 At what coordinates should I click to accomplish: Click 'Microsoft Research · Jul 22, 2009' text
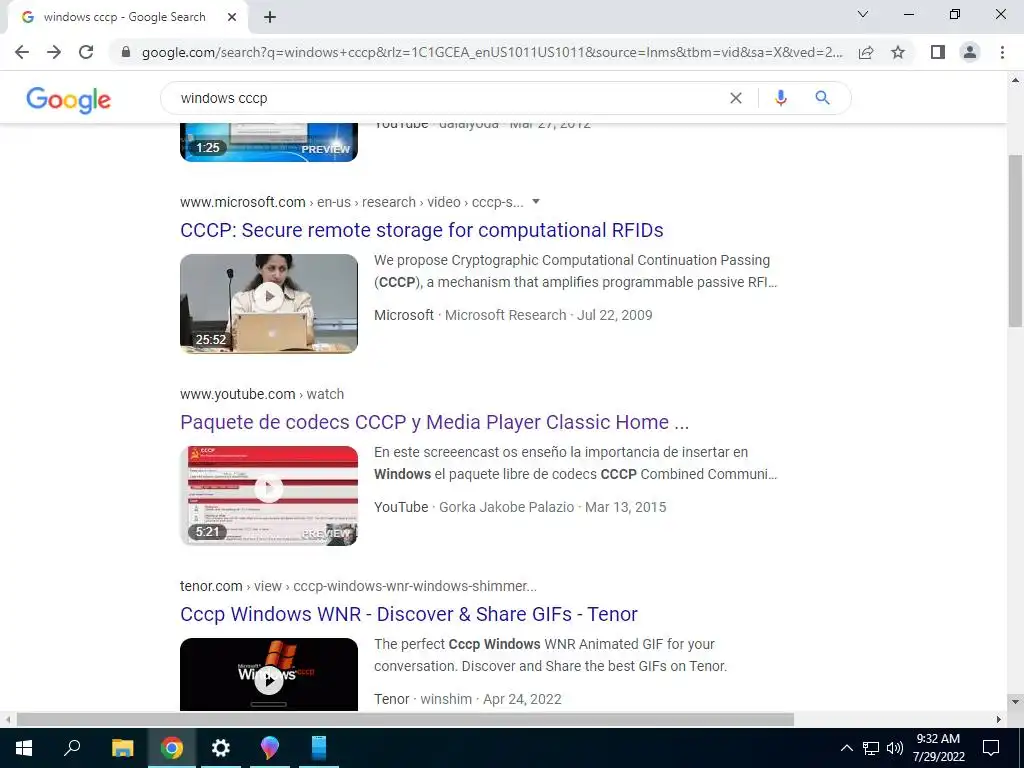tap(549, 315)
